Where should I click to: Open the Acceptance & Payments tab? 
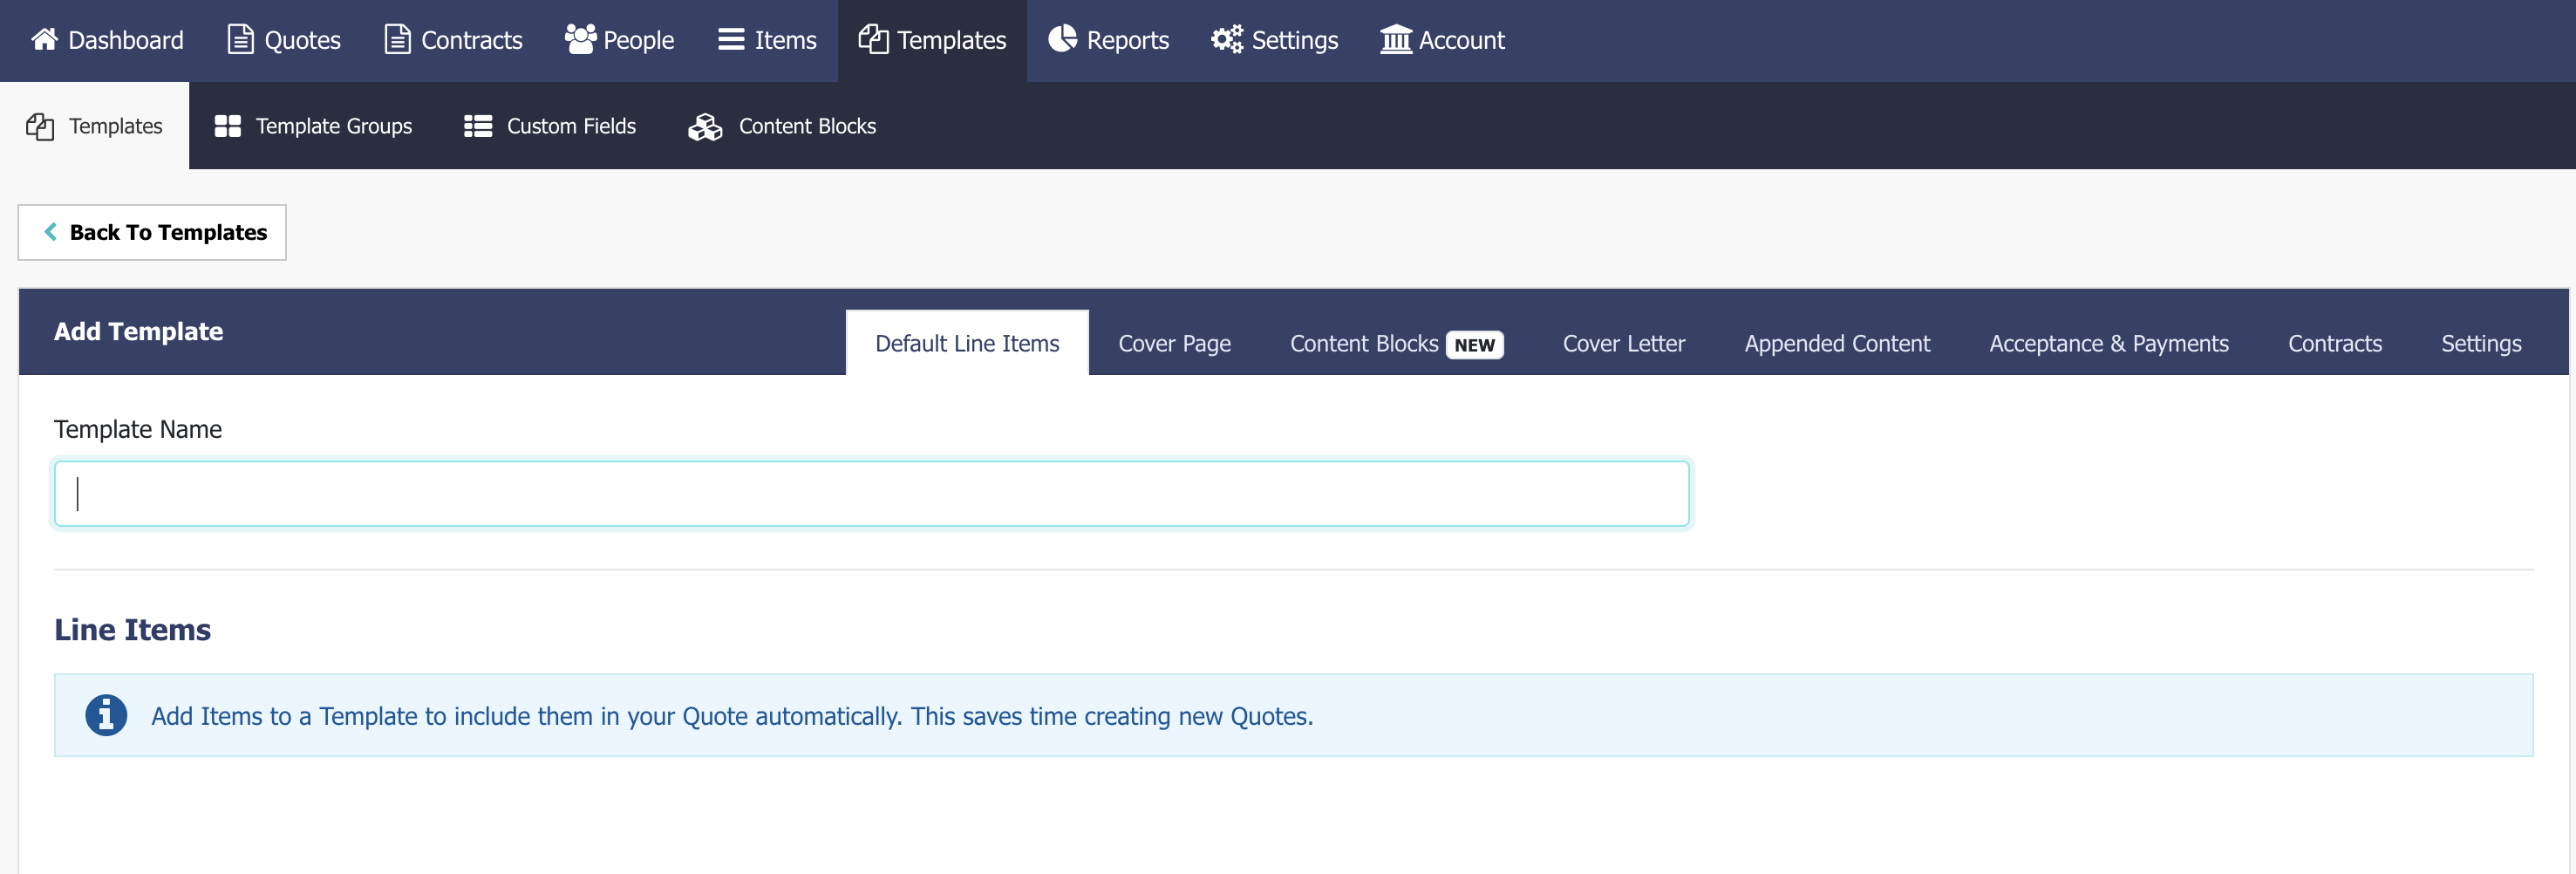[x=2108, y=343]
